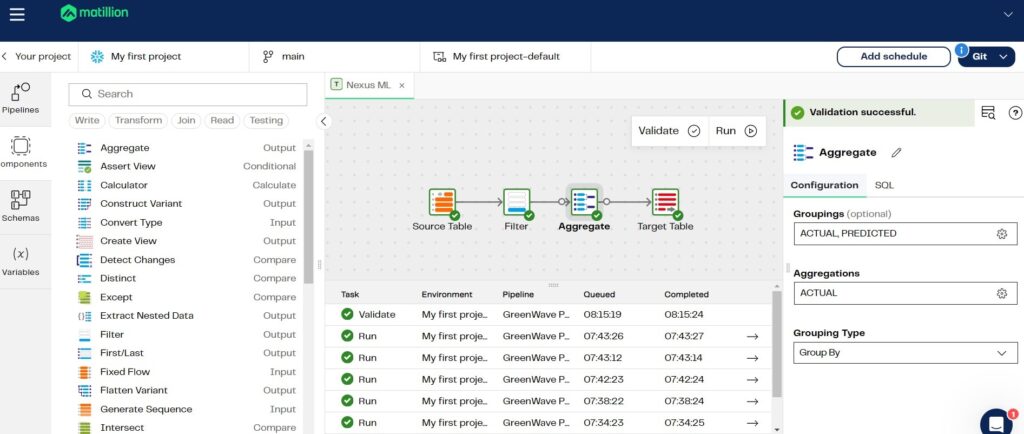Click the pencil icon to rename Aggregate
This screenshot has width=1024, height=434.
[x=897, y=153]
